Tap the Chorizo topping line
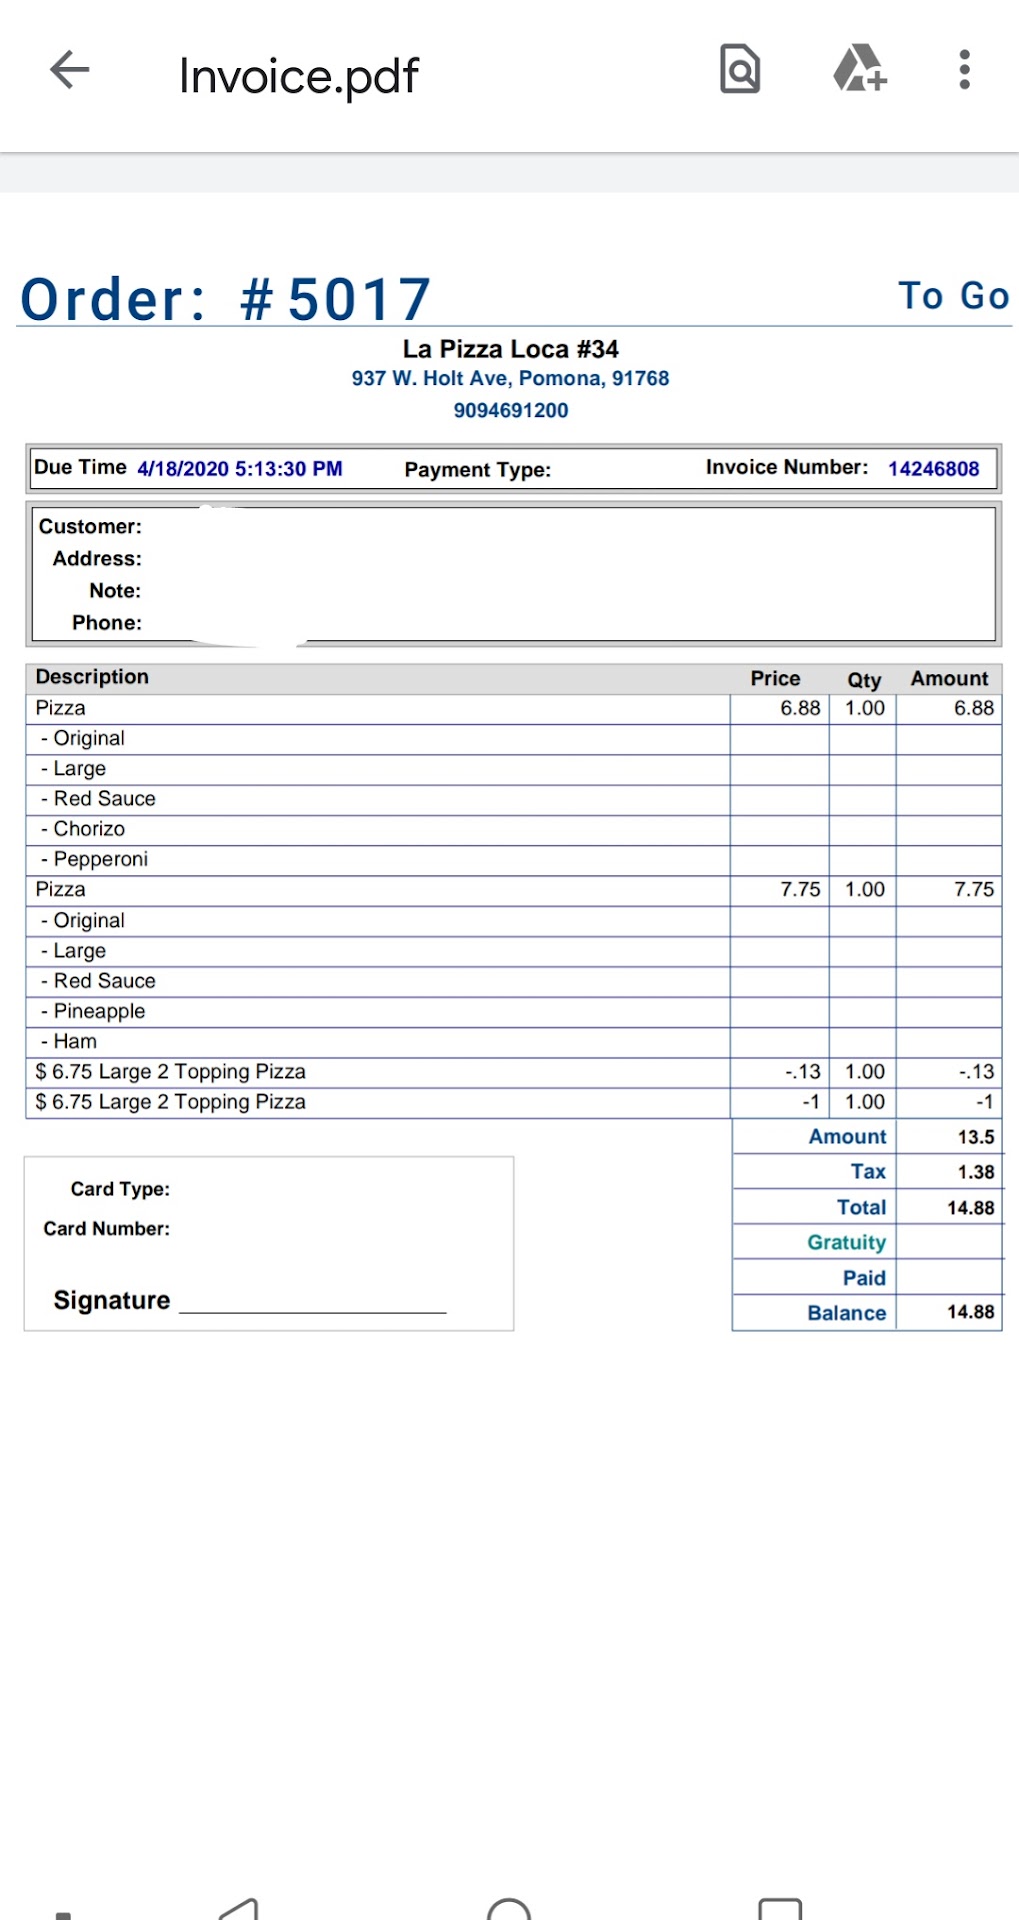Image resolution: width=1019 pixels, height=1920 pixels. [x=89, y=829]
